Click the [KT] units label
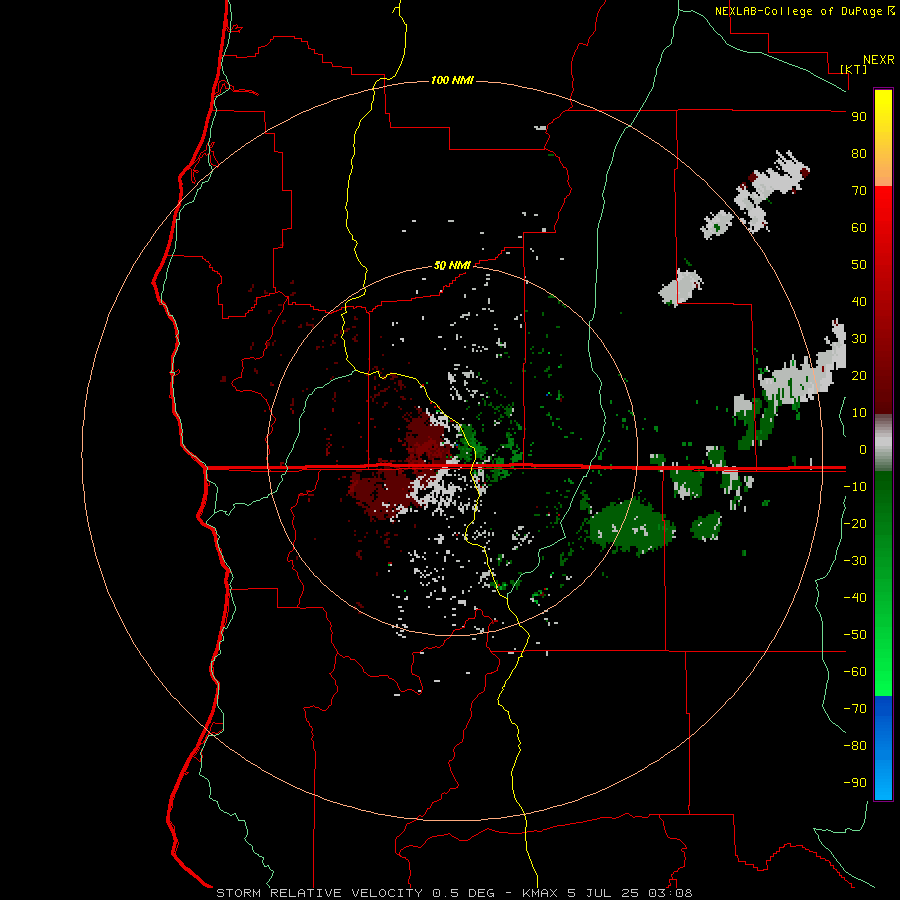This screenshot has height=900, width=900. coord(854,69)
